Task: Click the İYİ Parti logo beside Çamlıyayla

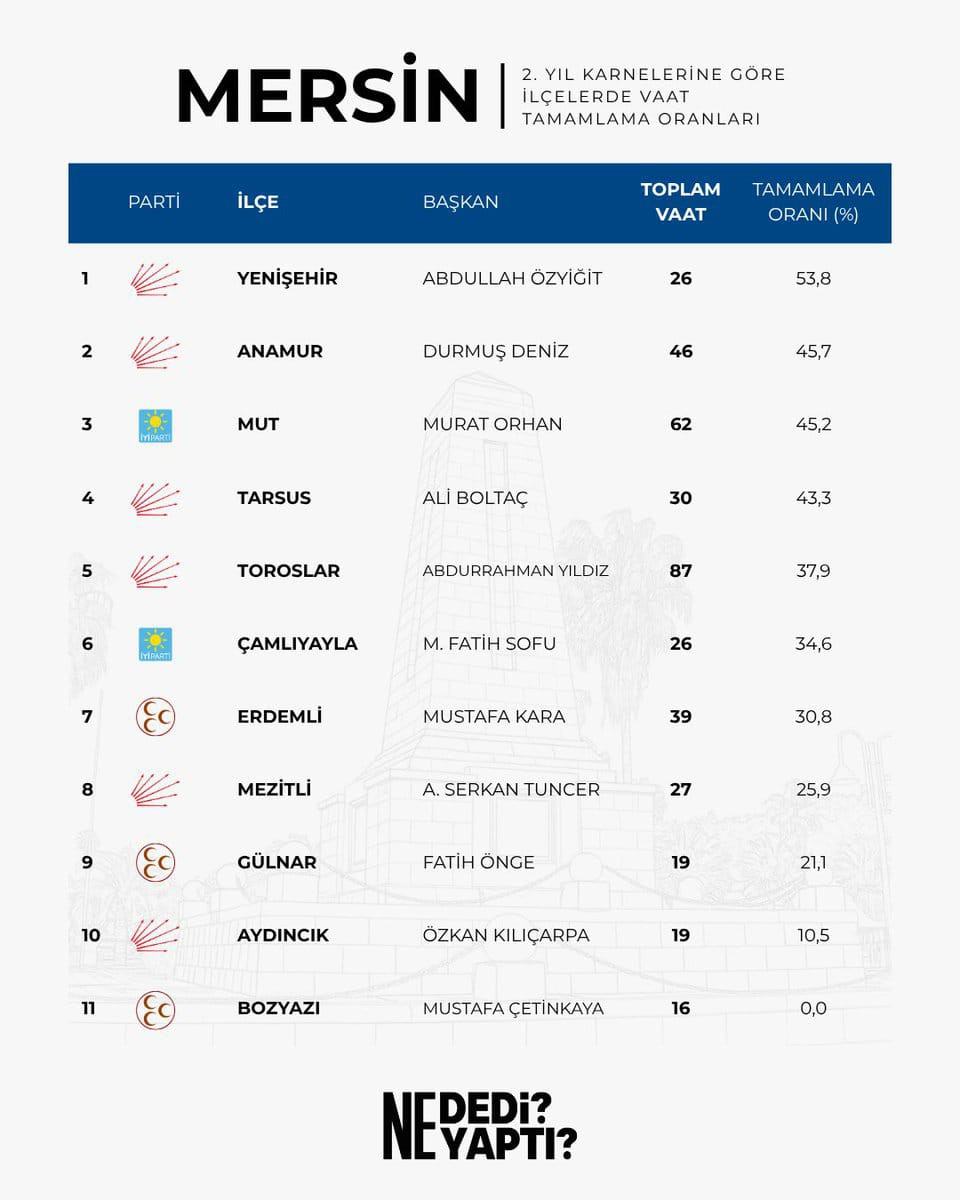Action: 155,644
